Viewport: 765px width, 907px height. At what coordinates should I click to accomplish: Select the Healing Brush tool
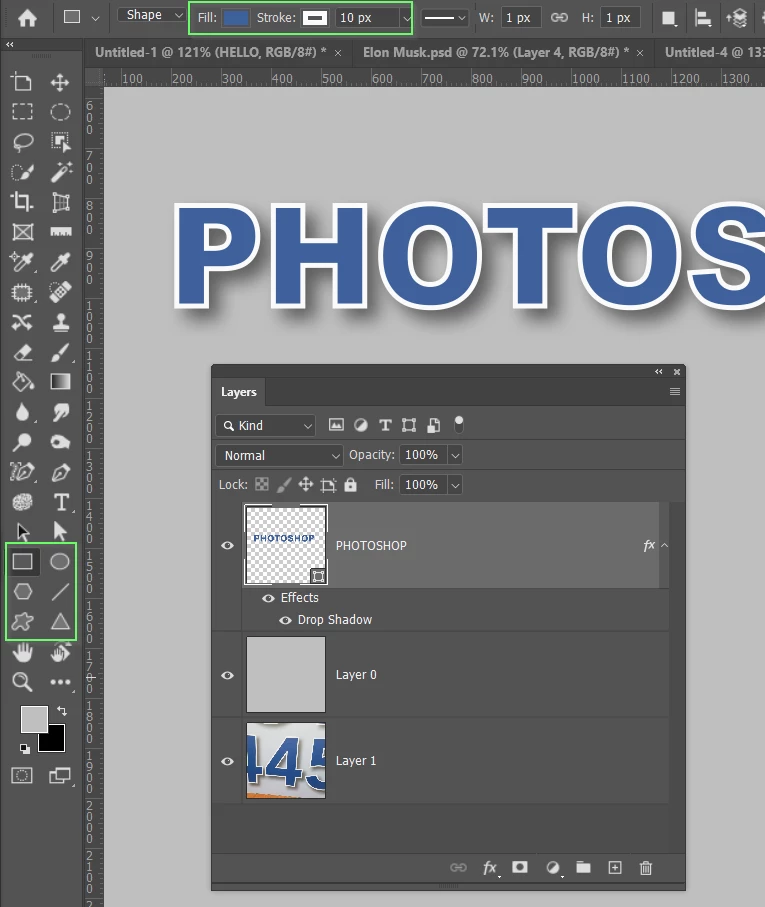coord(60,292)
